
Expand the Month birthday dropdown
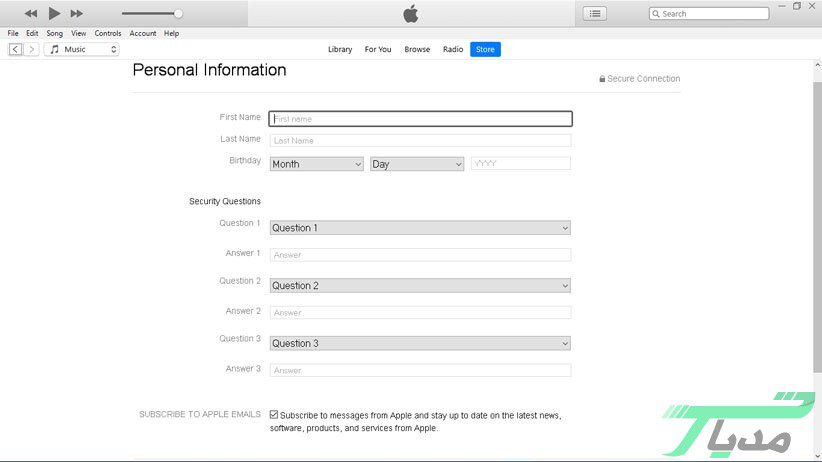(316, 164)
